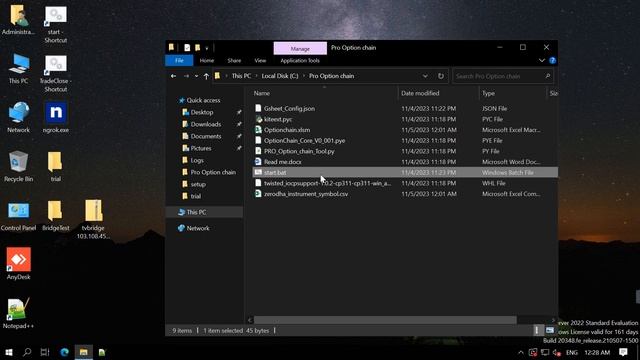Open Pictures in Quick access

(201, 148)
